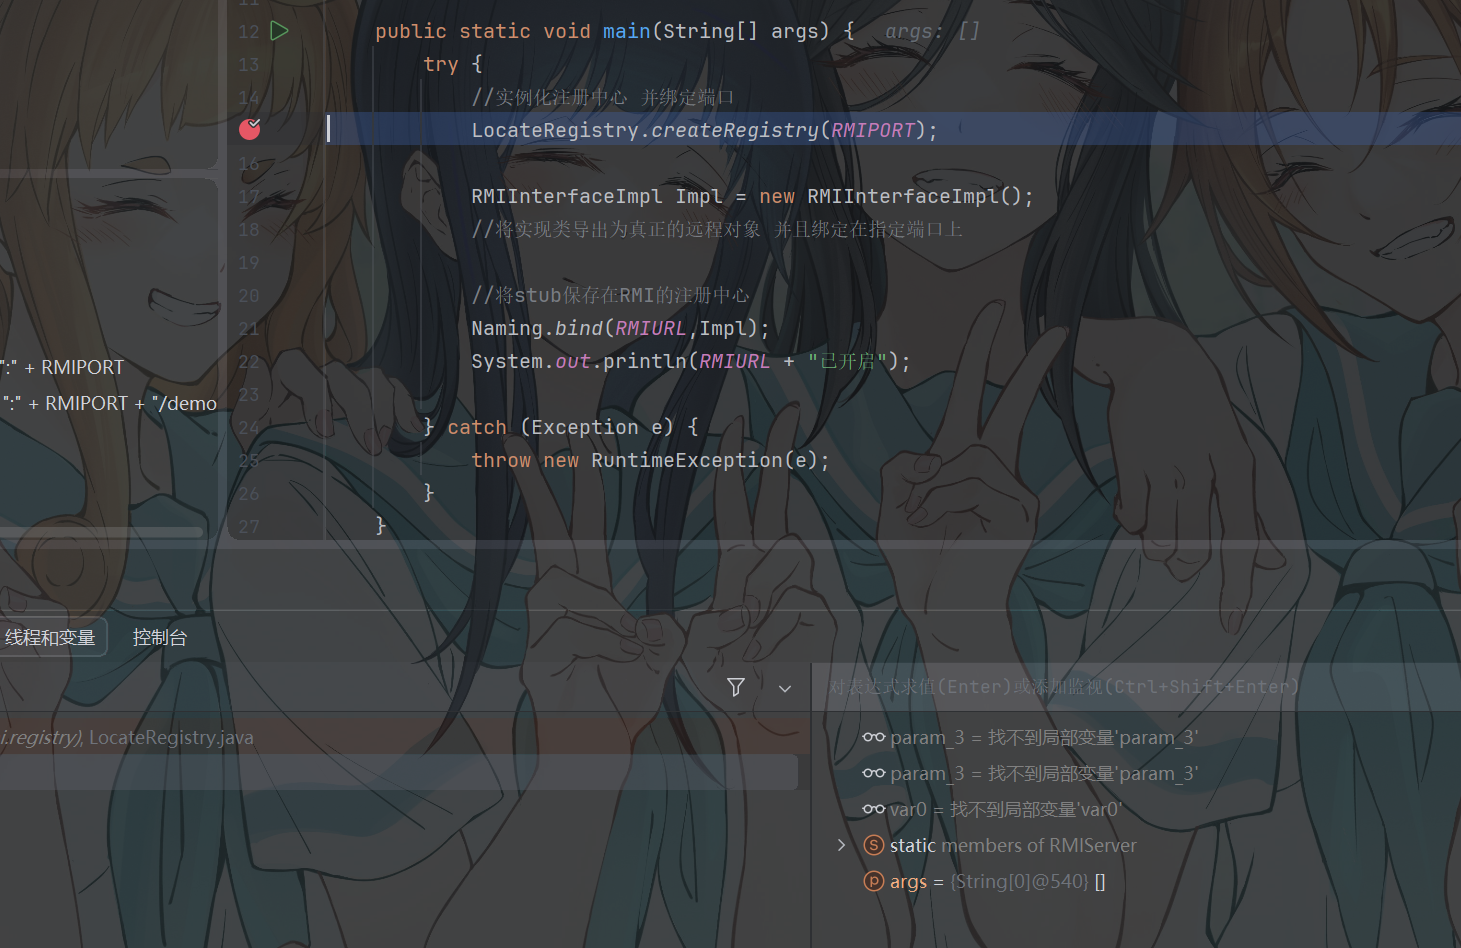This screenshot has height=948, width=1461.
Task: Click gutter line number 20
Action: 249,295
